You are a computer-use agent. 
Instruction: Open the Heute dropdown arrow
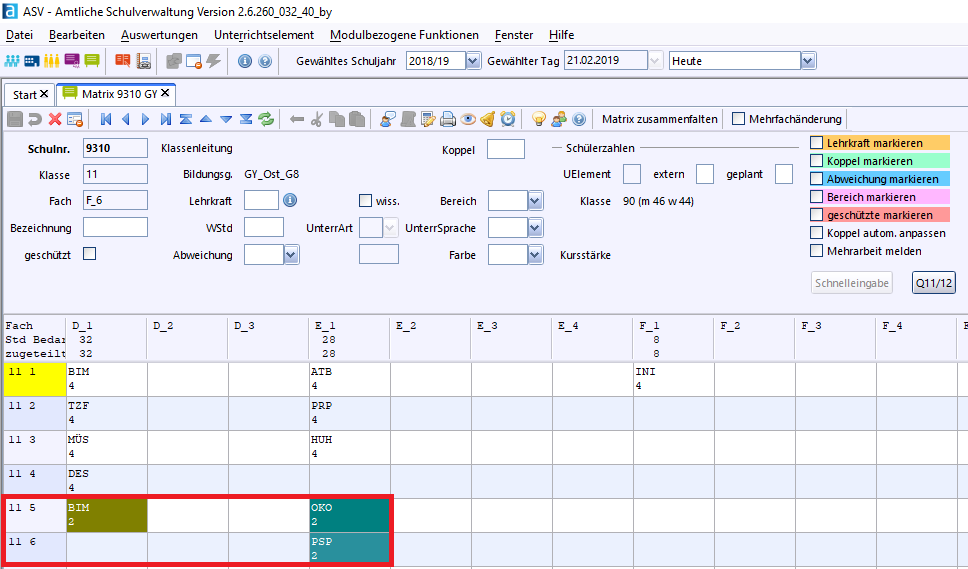(808, 60)
